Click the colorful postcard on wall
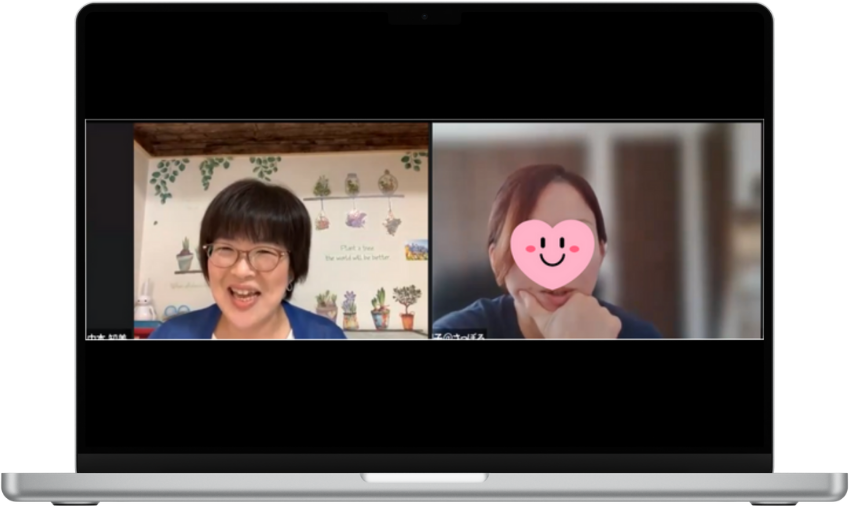 (416, 250)
